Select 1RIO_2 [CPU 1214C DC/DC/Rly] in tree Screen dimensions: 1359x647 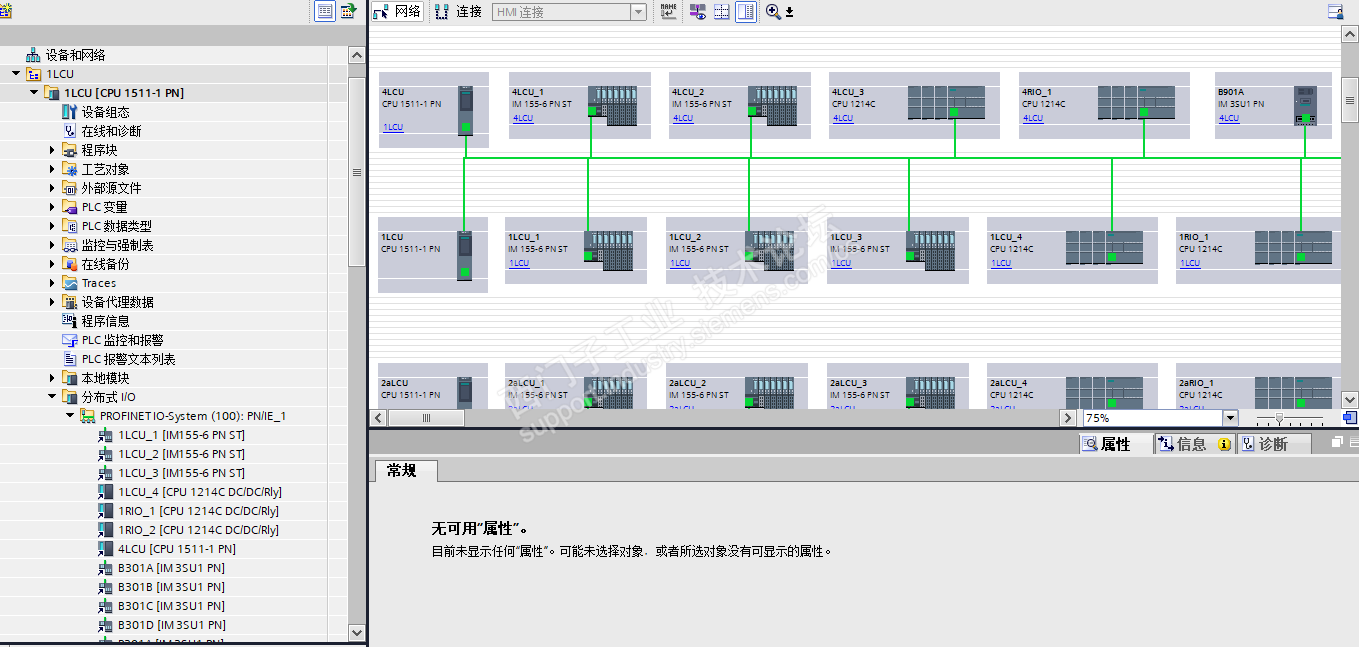pos(198,530)
